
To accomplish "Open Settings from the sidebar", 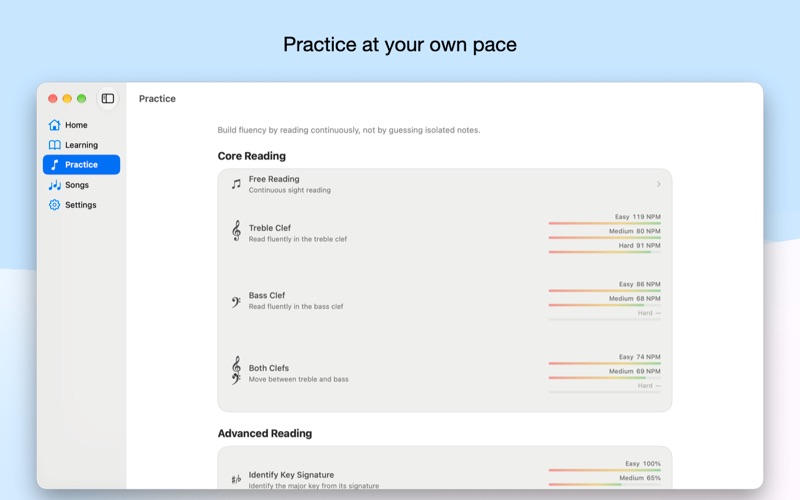I will pyautogui.click(x=82, y=205).
